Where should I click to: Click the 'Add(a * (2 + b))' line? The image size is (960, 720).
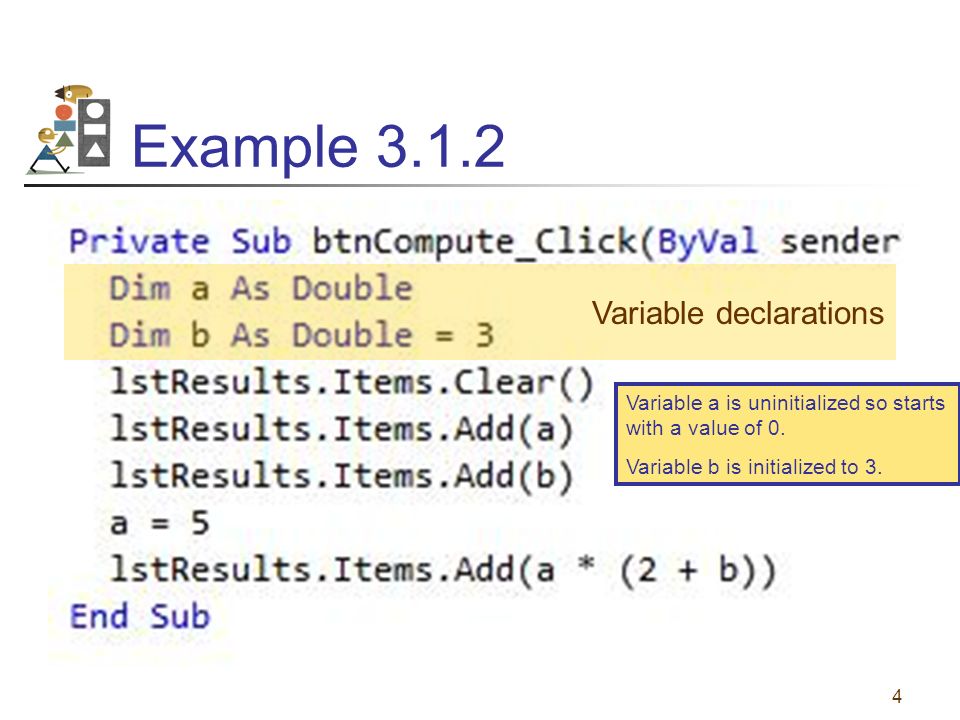[443, 570]
